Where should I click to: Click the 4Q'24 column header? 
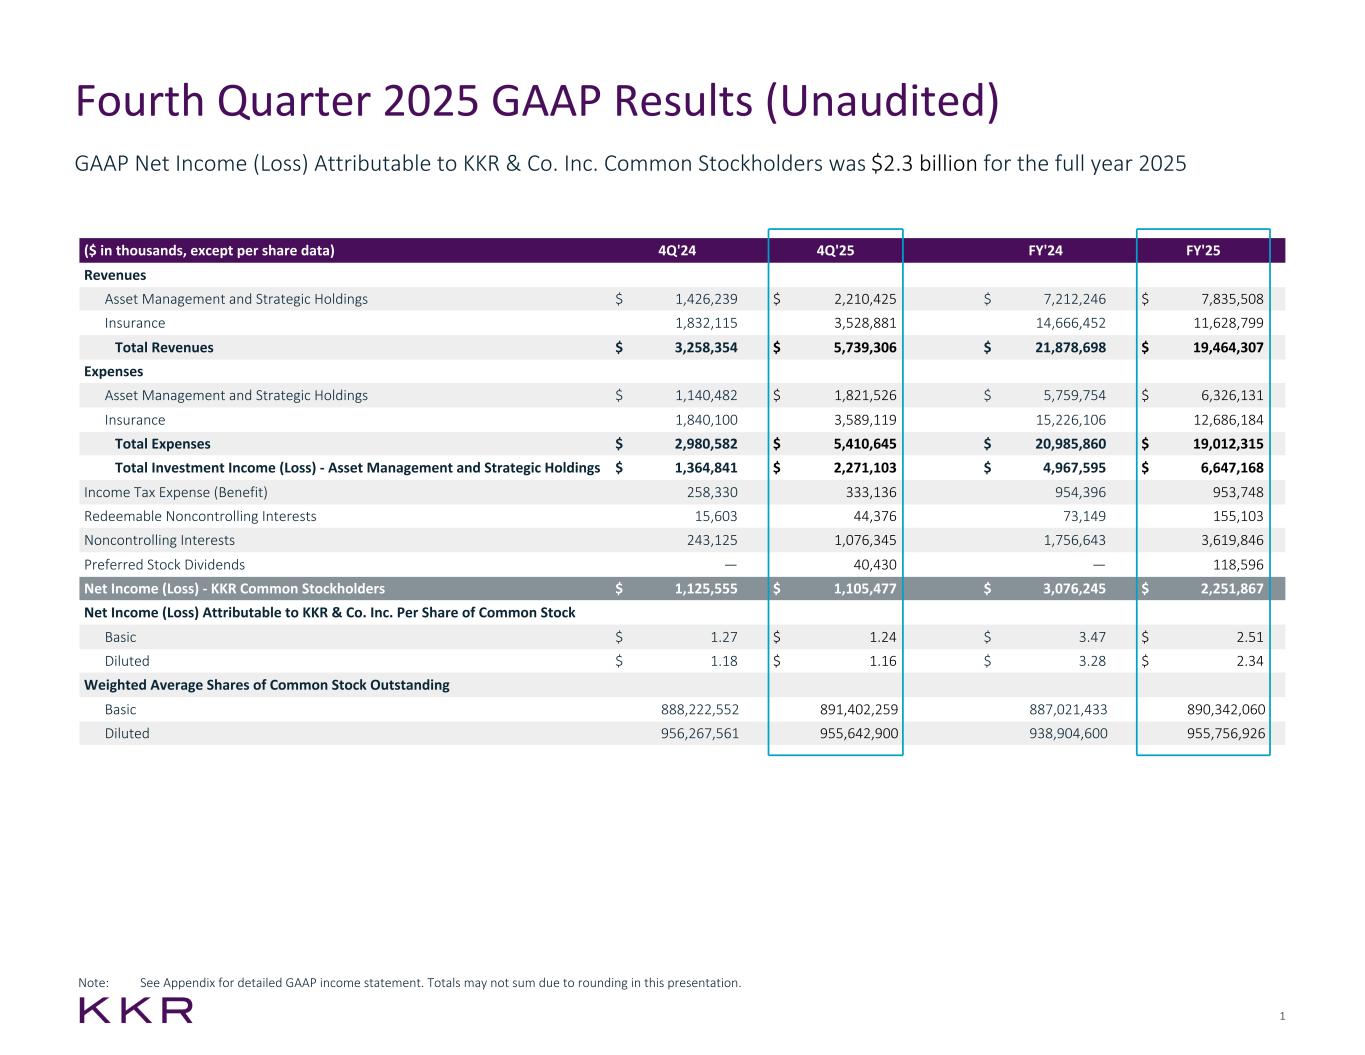(x=676, y=251)
